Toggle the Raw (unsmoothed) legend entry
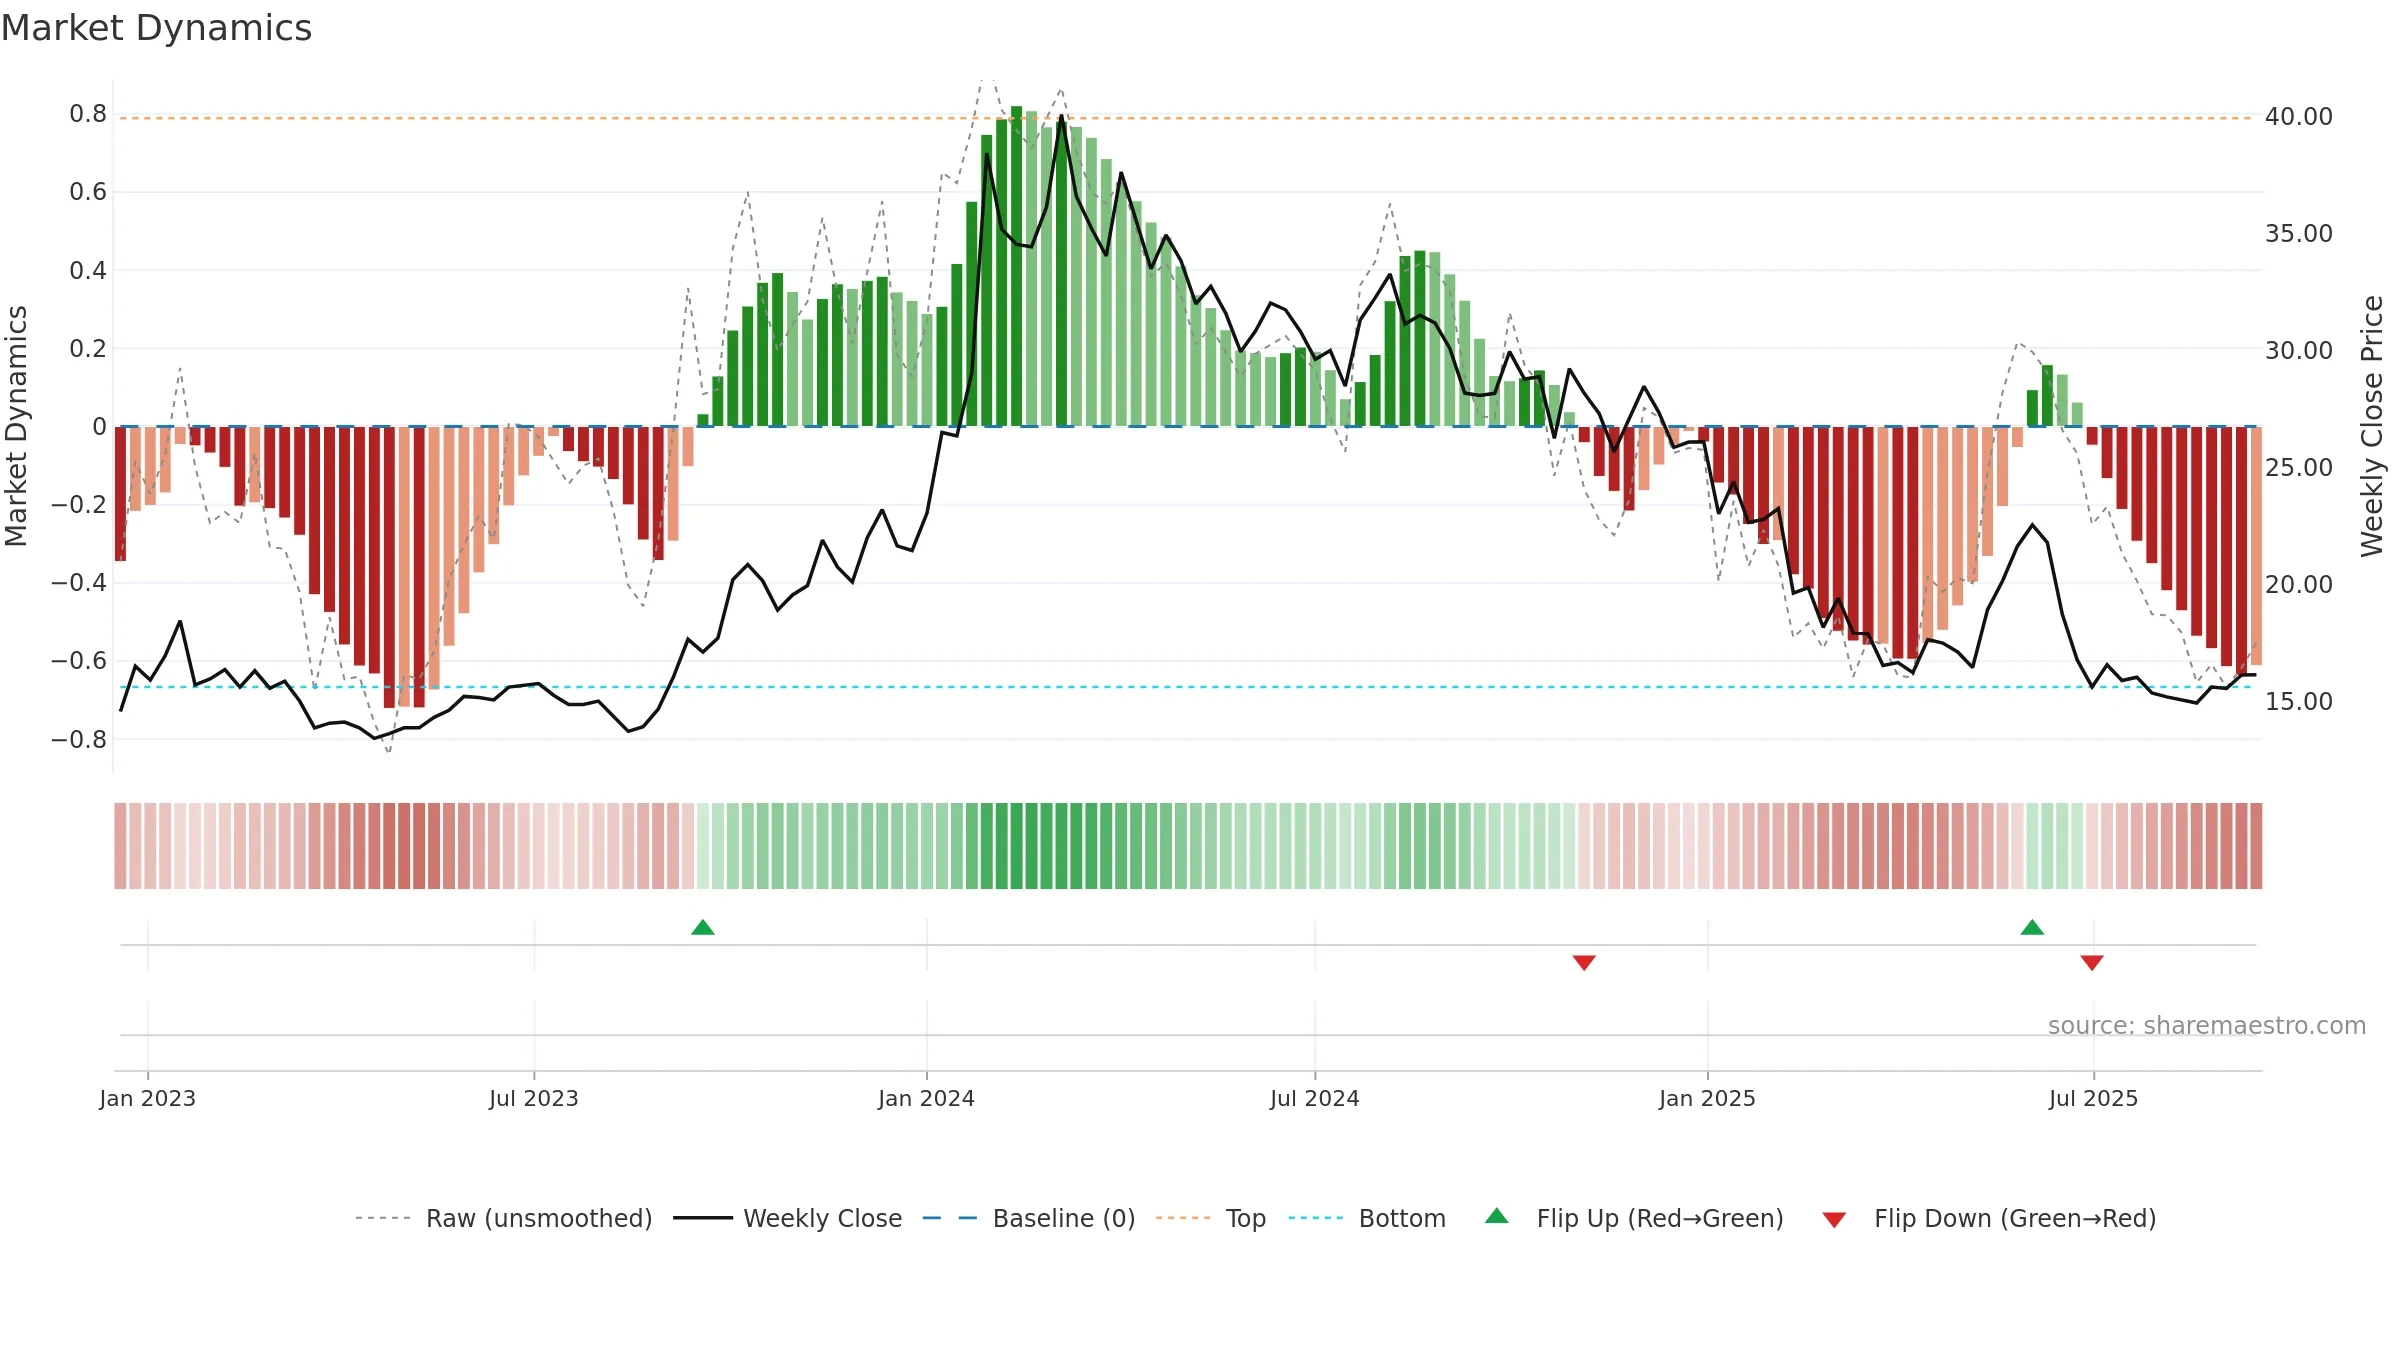The width and height of the screenshot is (2400, 1350). pos(503,1218)
